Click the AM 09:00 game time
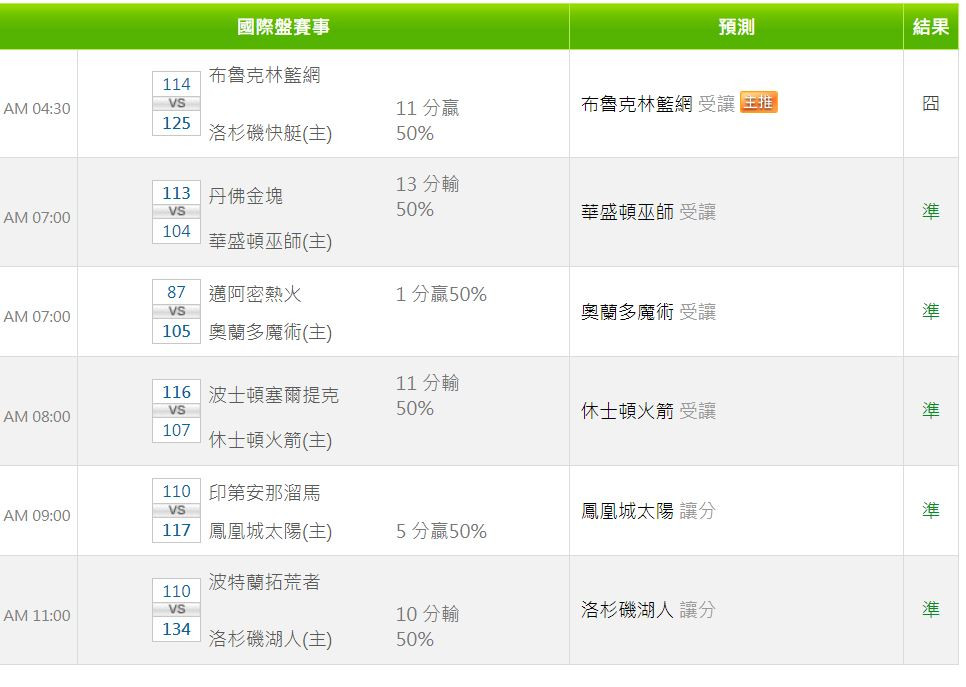The image size is (966, 687). [x=37, y=516]
